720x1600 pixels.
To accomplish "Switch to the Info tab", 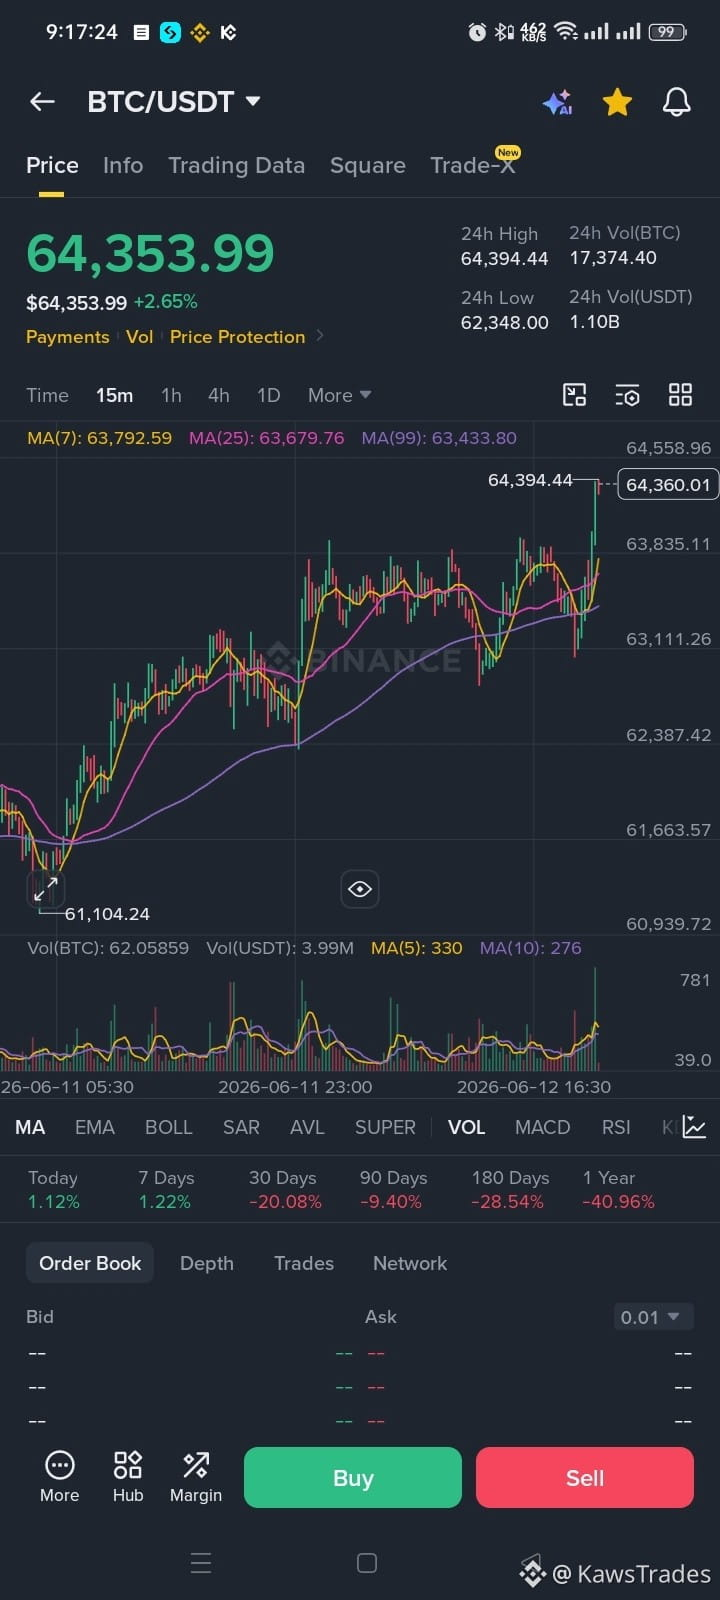I will pyautogui.click(x=123, y=165).
